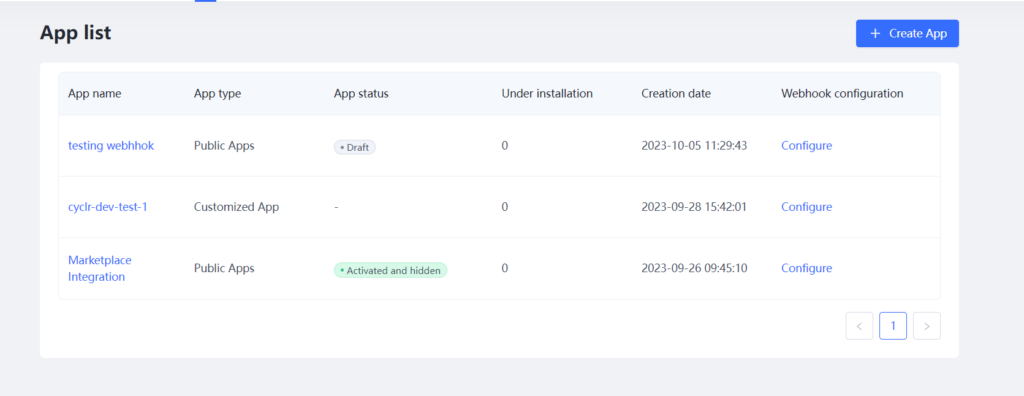Go to the next page arrow

pyautogui.click(x=927, y=326)
